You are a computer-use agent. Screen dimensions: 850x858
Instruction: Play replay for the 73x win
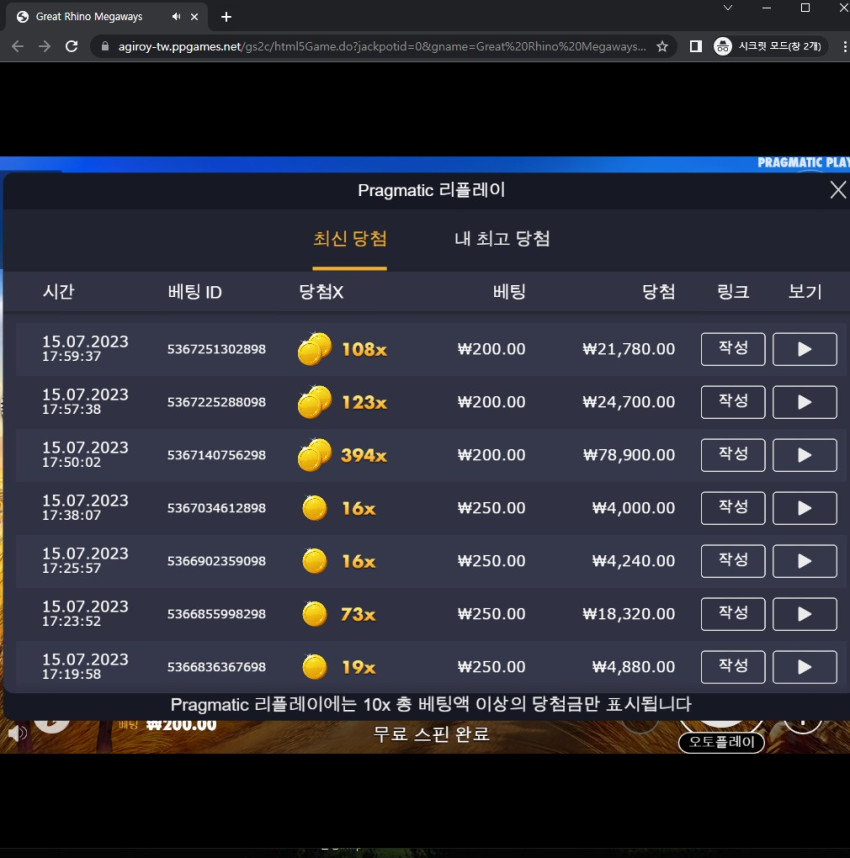coord(804,614)
